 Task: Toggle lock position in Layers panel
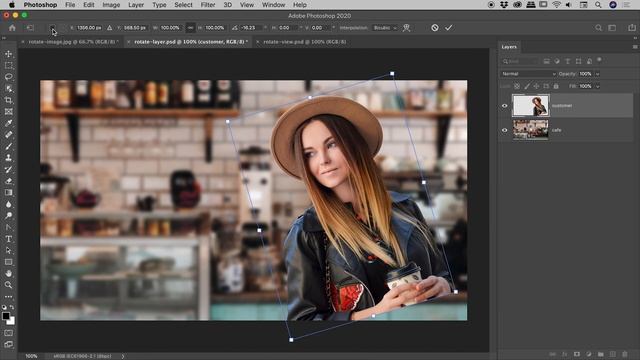tap(536, 86)
